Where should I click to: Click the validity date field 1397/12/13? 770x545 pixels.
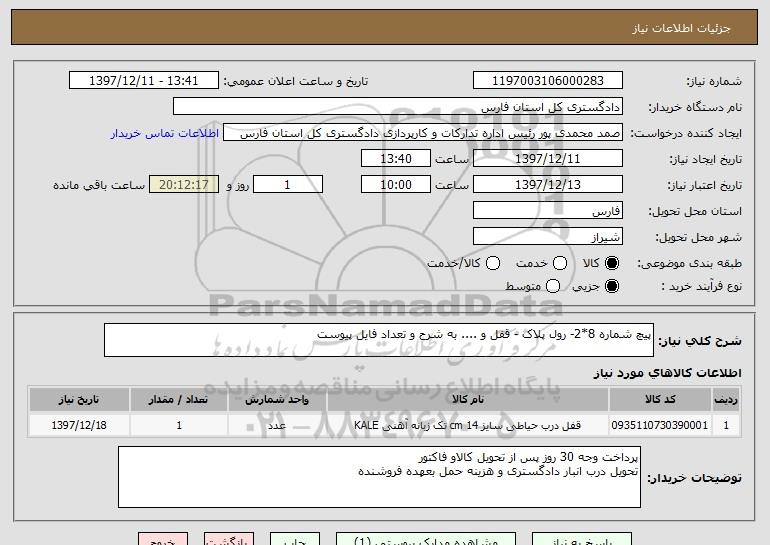(x=548, y=185)
